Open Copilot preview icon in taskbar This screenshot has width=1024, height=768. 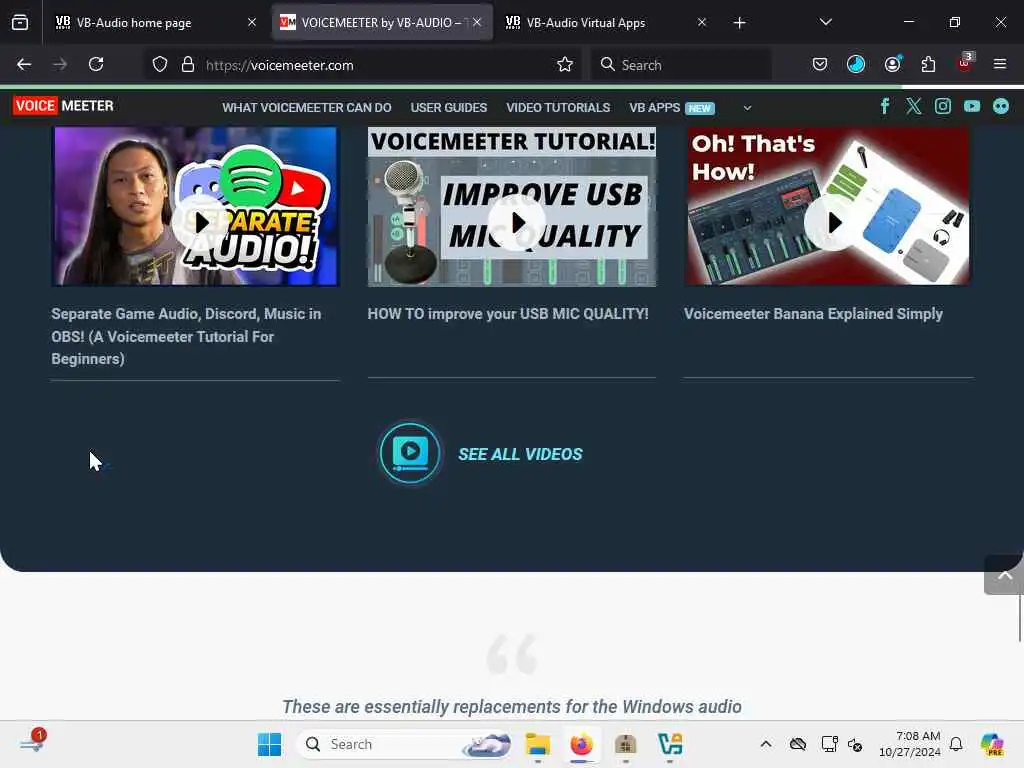point(991,744)
